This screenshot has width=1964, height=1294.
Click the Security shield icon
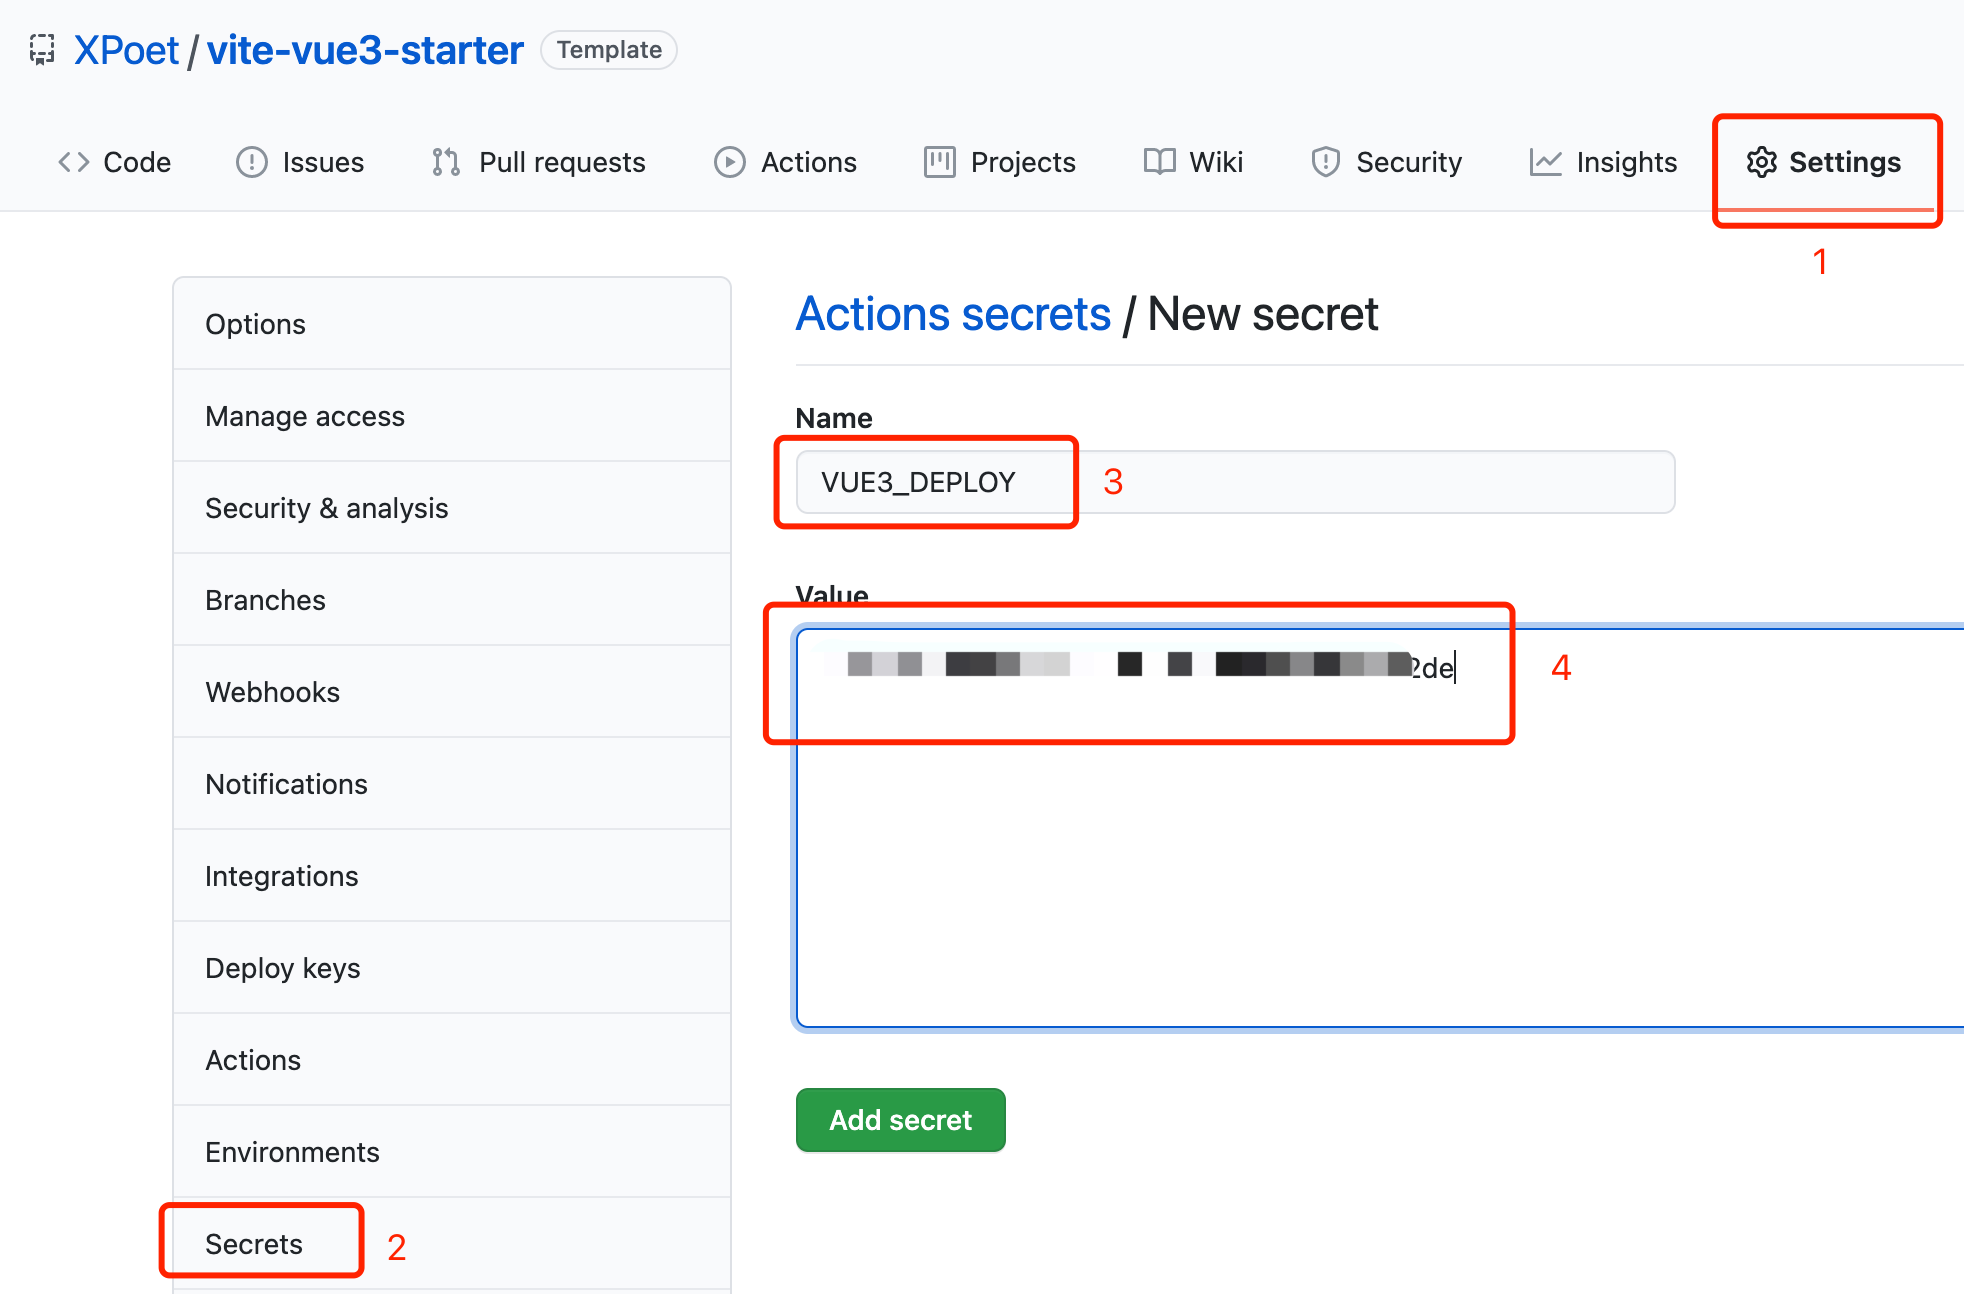[x=1325, y=162]
